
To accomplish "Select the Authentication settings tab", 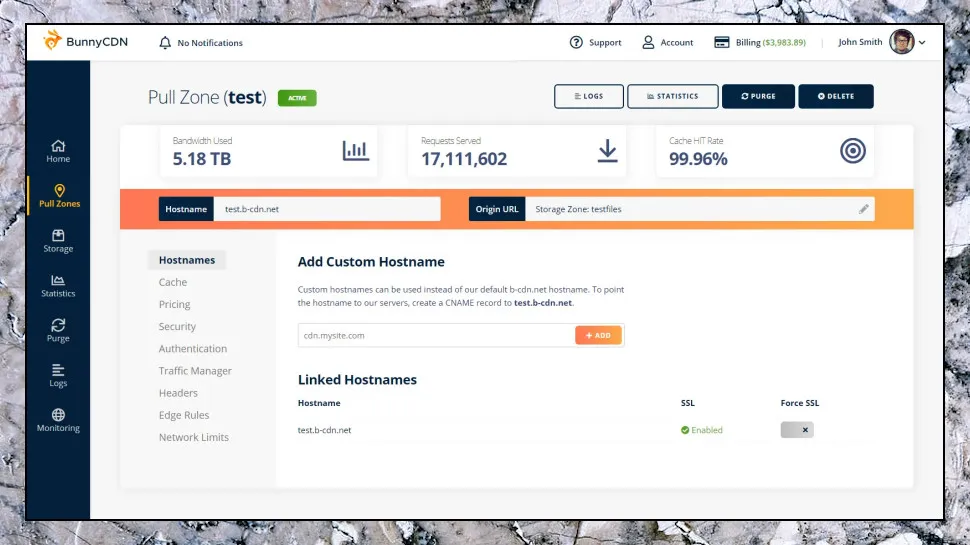I will click(x=192, y=348).
